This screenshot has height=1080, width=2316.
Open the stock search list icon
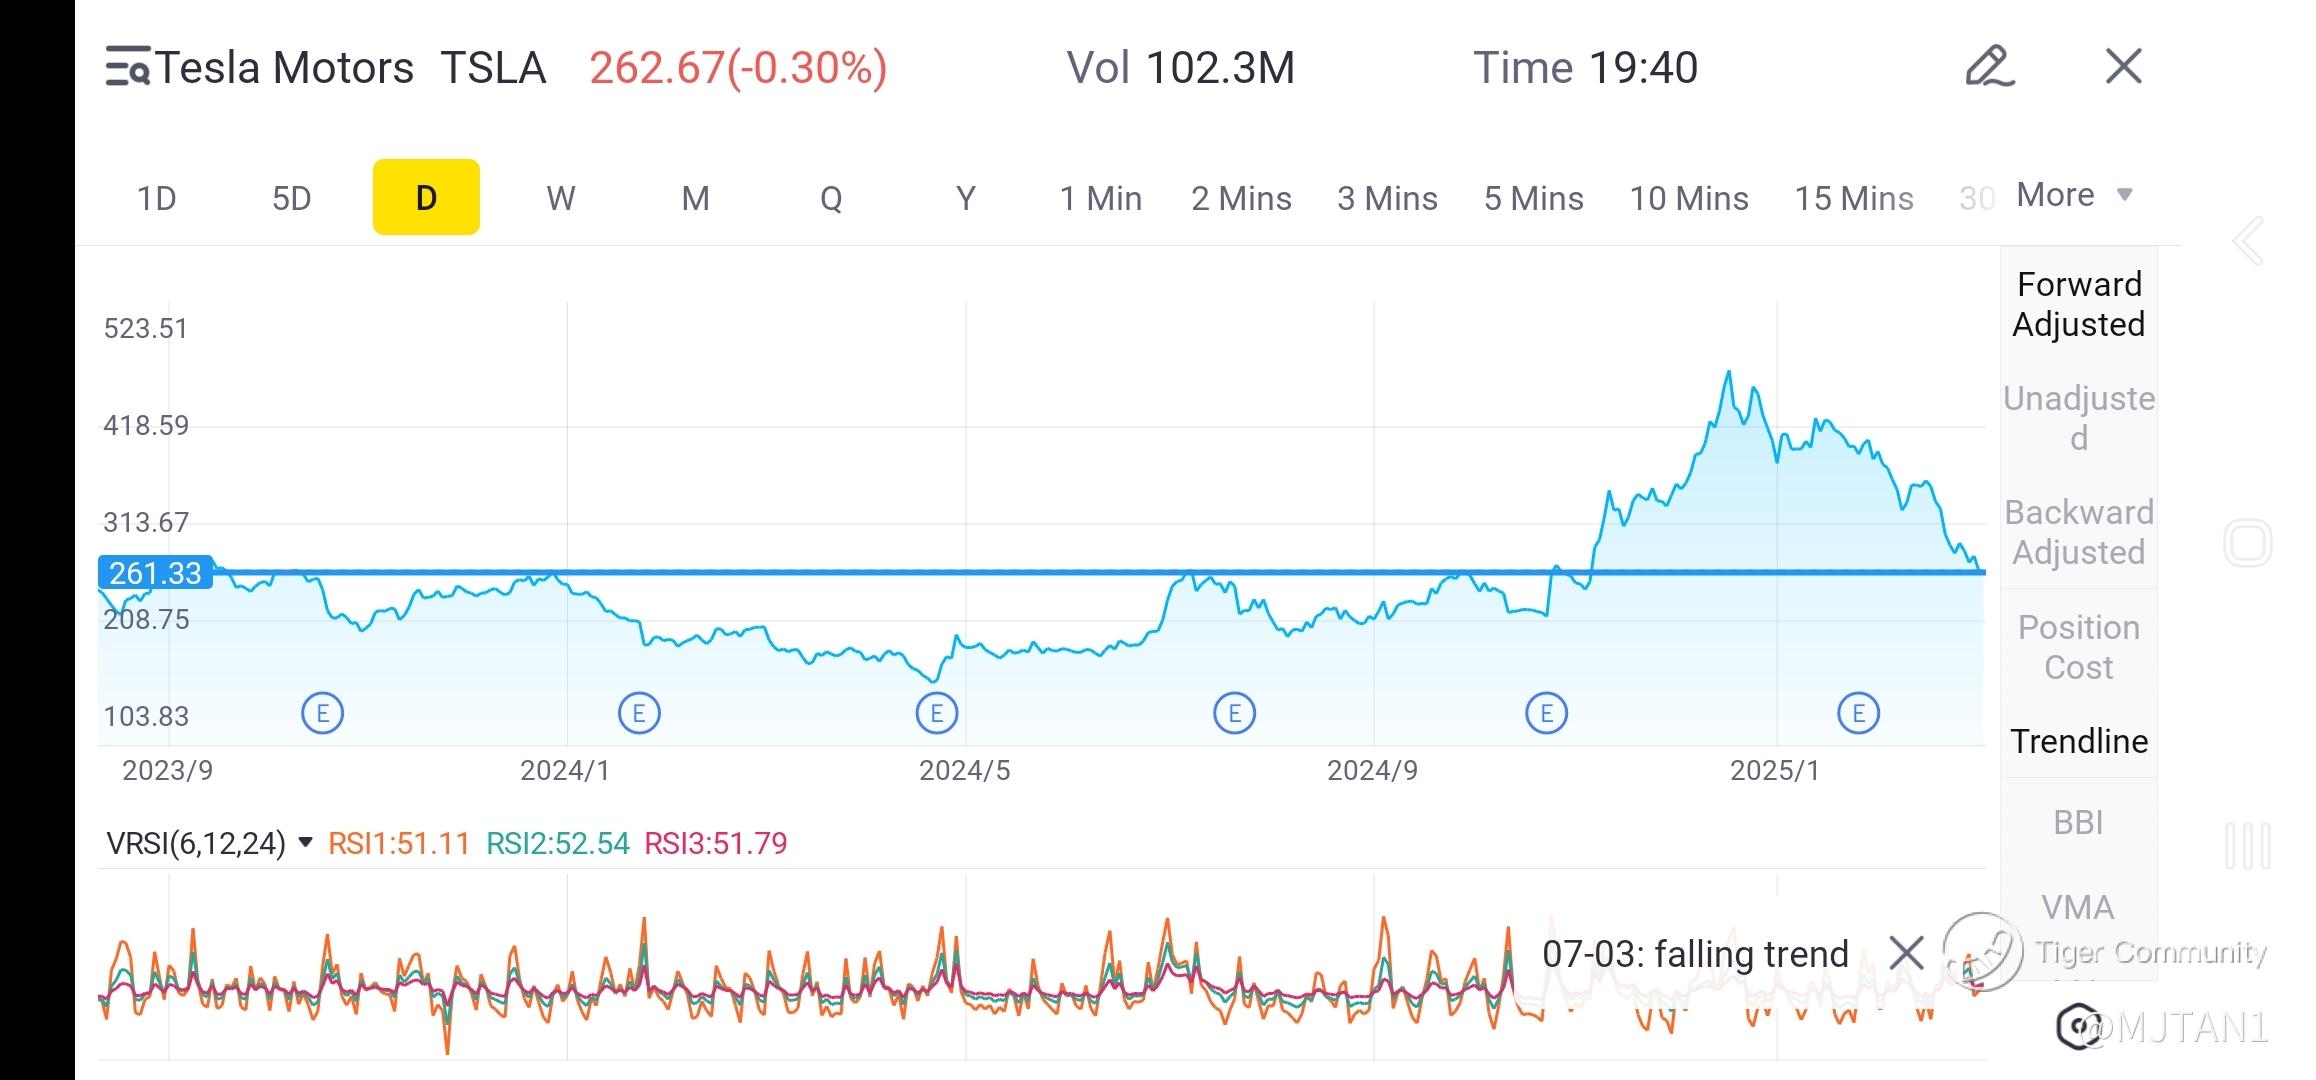128,67
